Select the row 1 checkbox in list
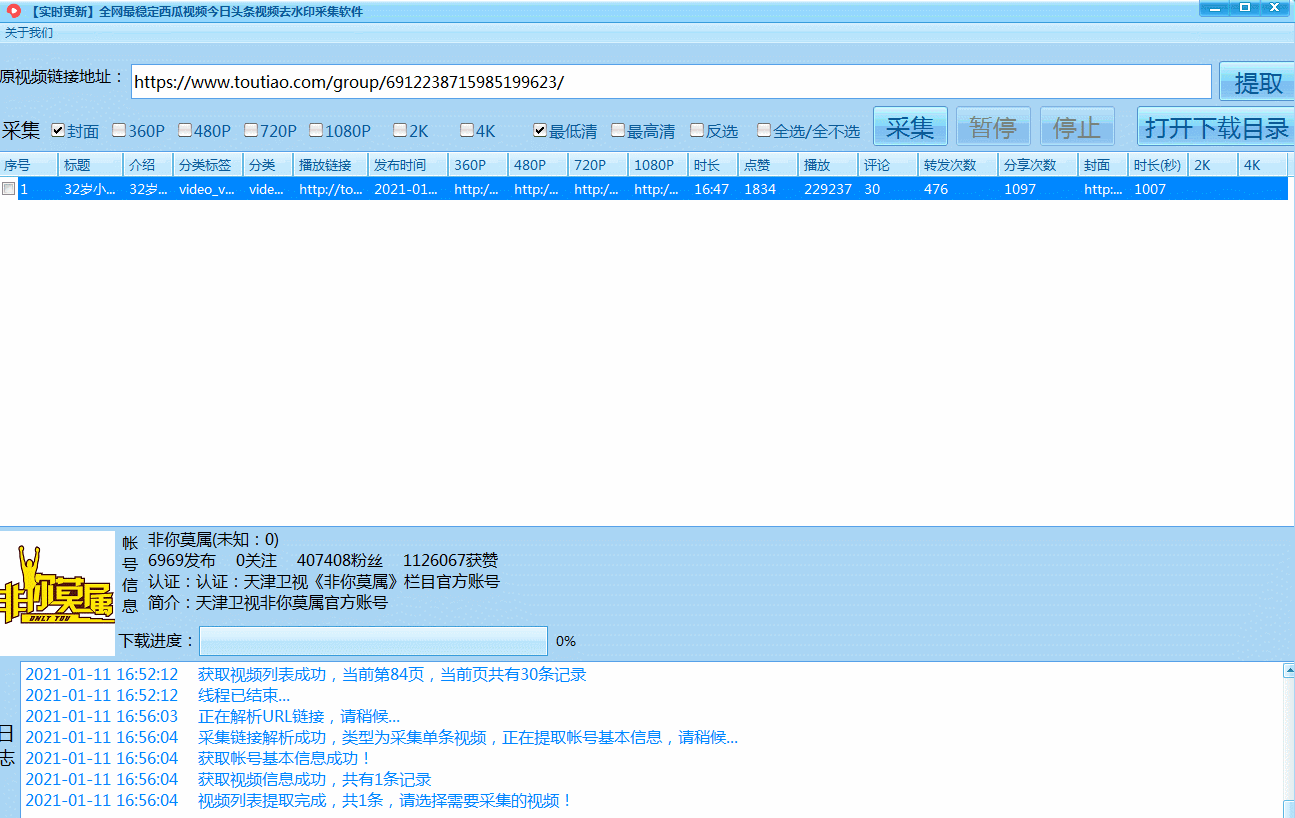Screen dimensions: 1295x818 click(x=9, y=189)
